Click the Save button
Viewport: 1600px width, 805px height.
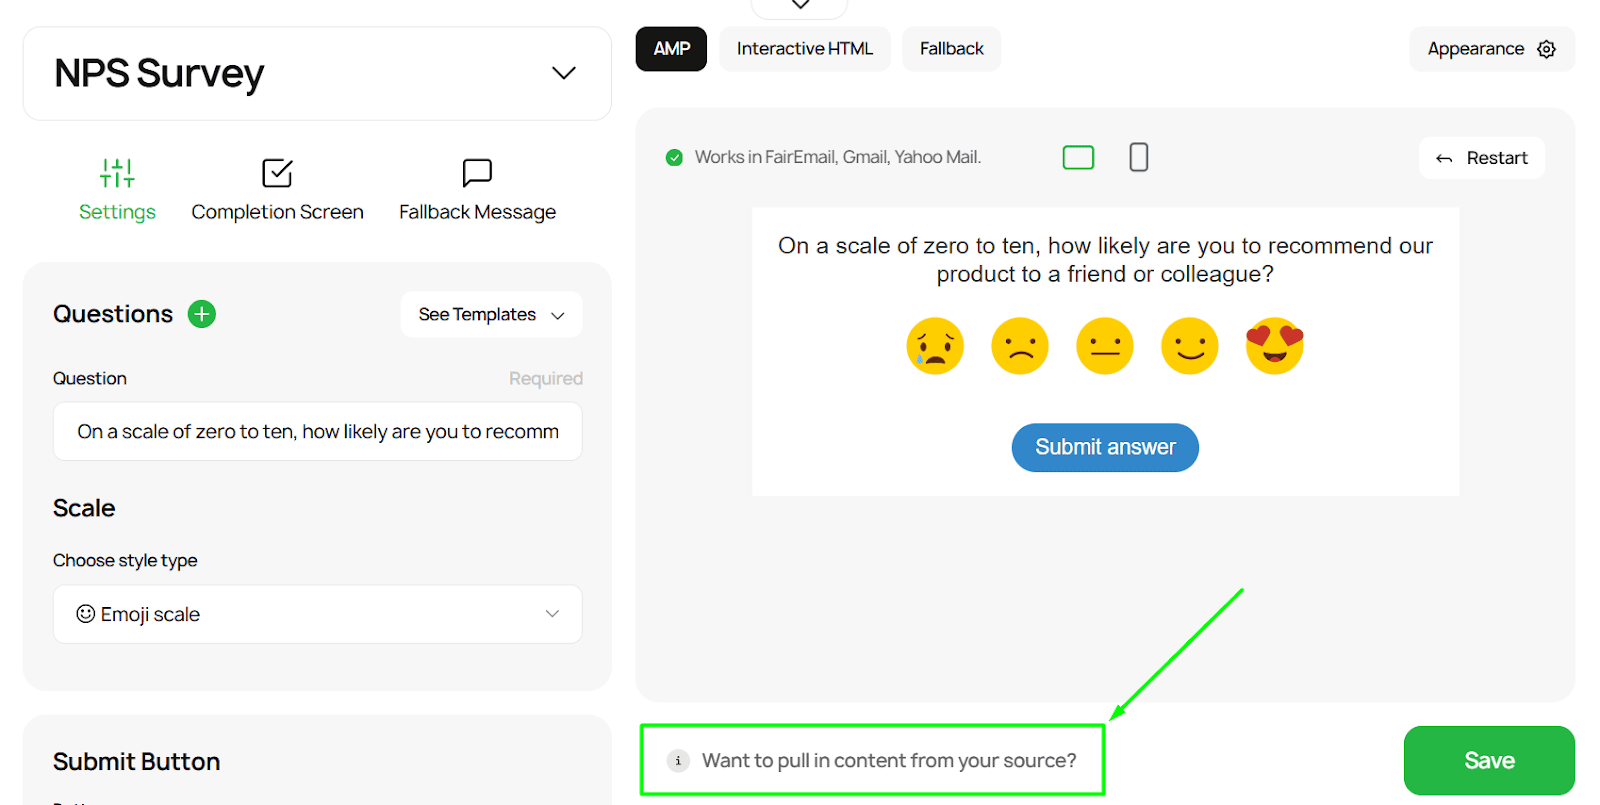(x=1488, y=760)
